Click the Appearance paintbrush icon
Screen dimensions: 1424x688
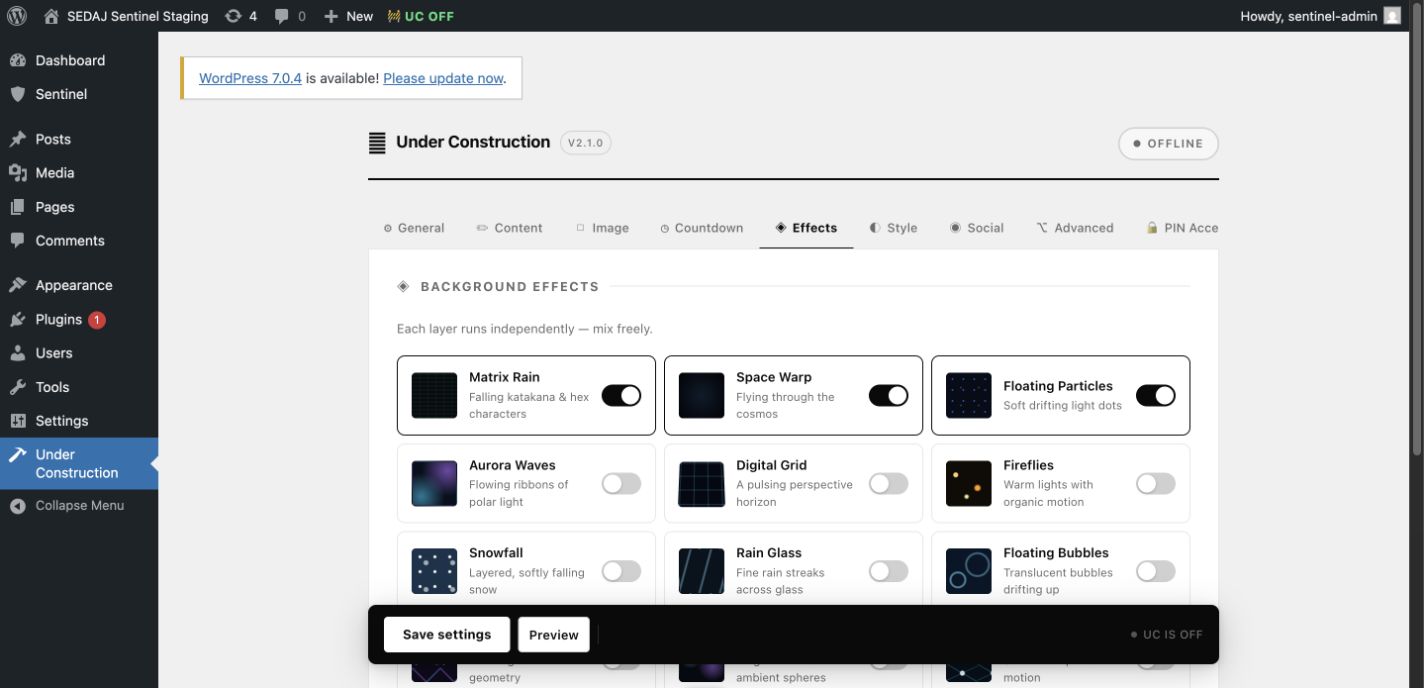[x=17, y=285]
